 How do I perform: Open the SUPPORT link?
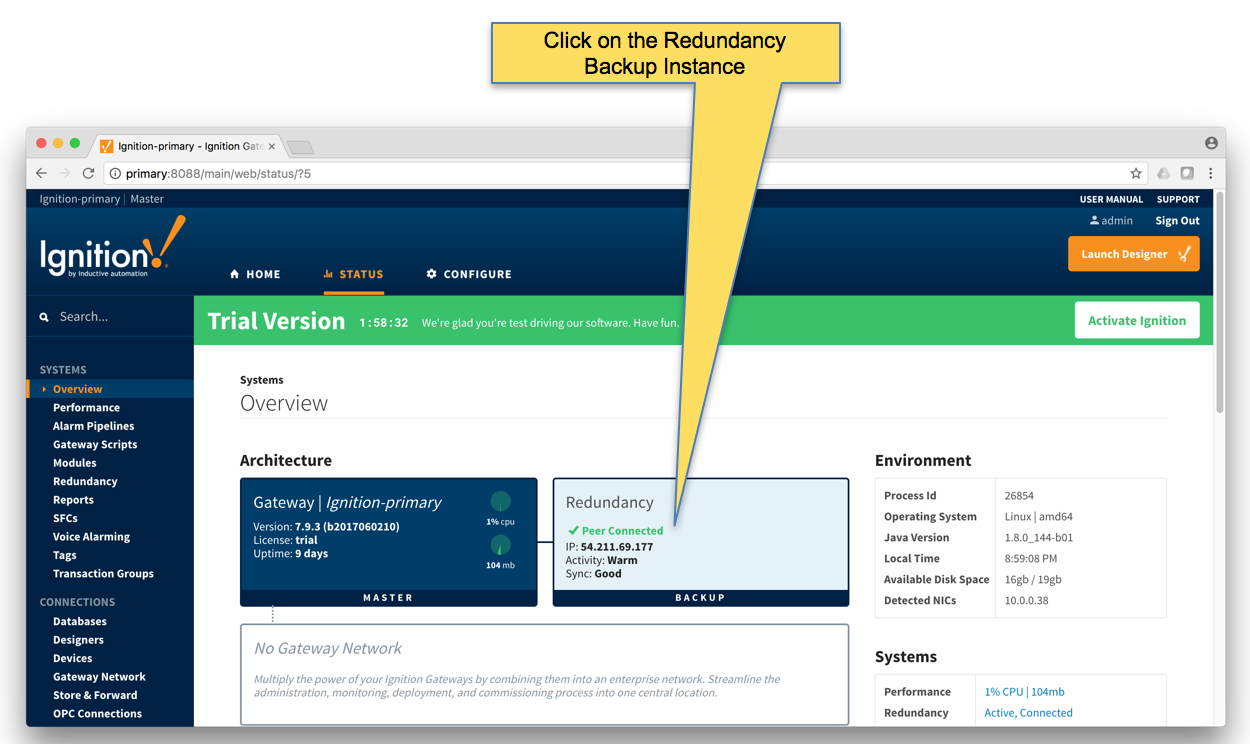click(1178, 199)
